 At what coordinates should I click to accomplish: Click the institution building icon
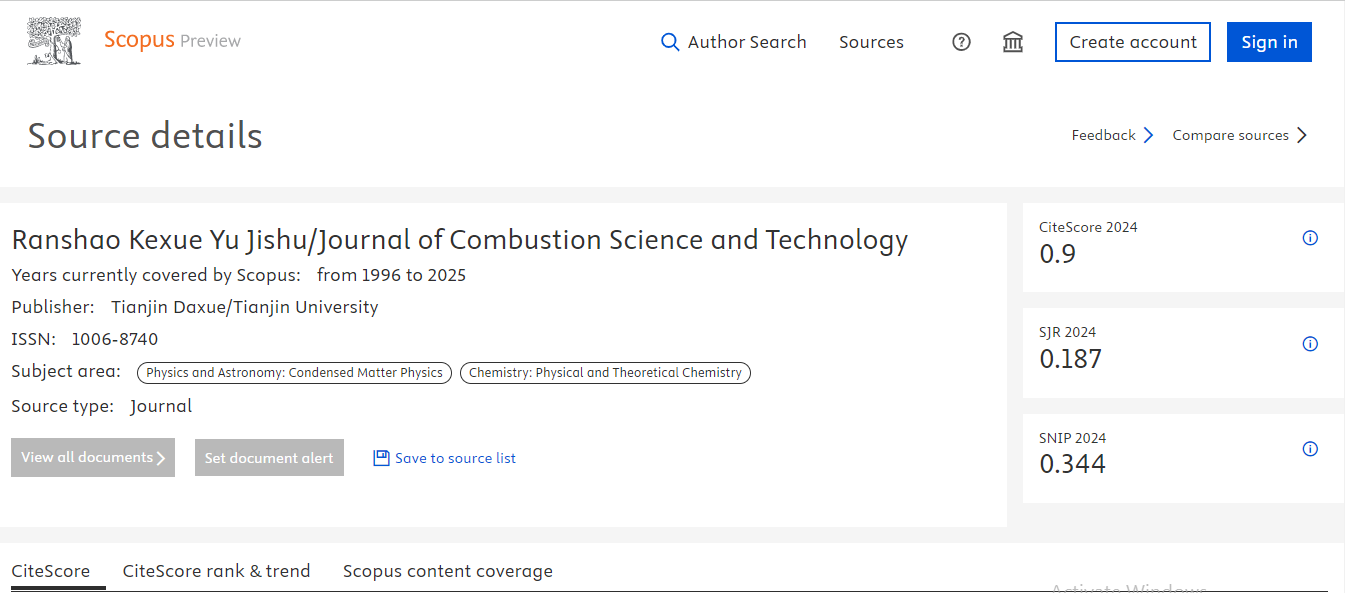tap(1013, 42)
